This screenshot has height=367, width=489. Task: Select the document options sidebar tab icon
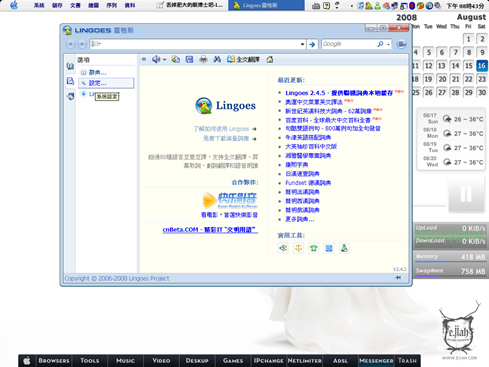70,81
